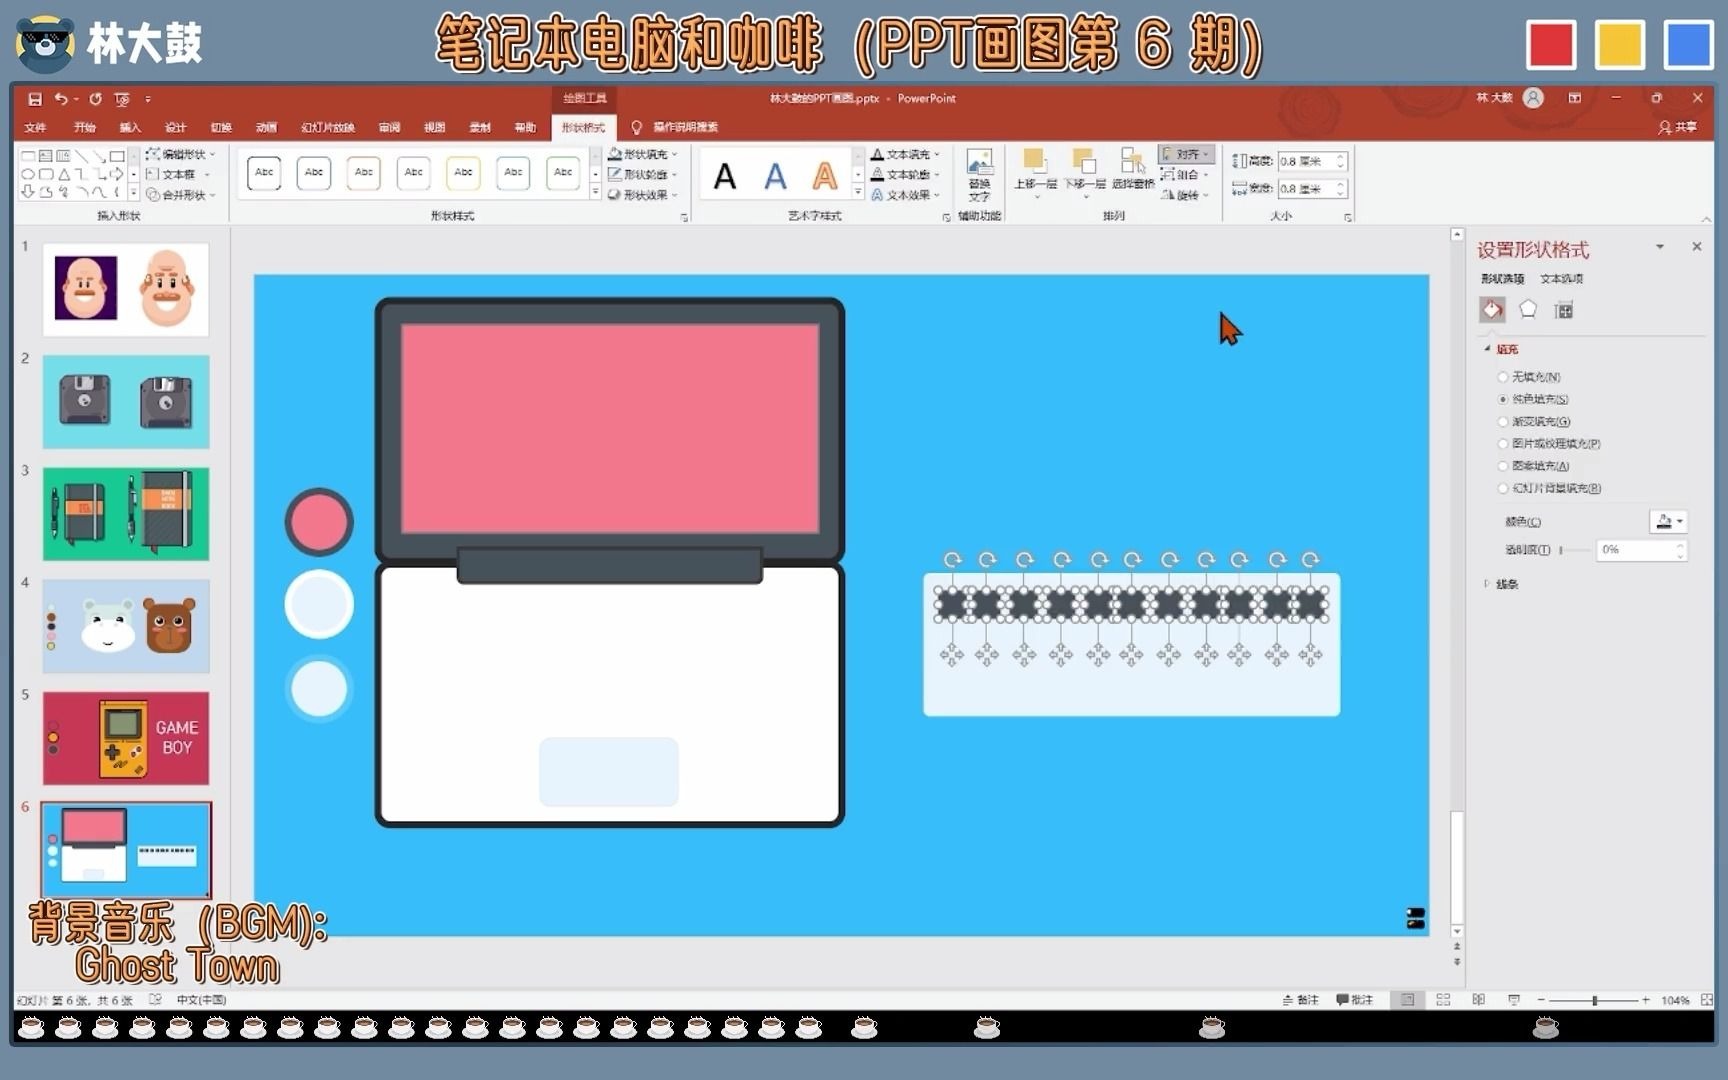Open Fill & Line paint bucket tab
1728x1080 pixels.
[x=1492, y=310]
